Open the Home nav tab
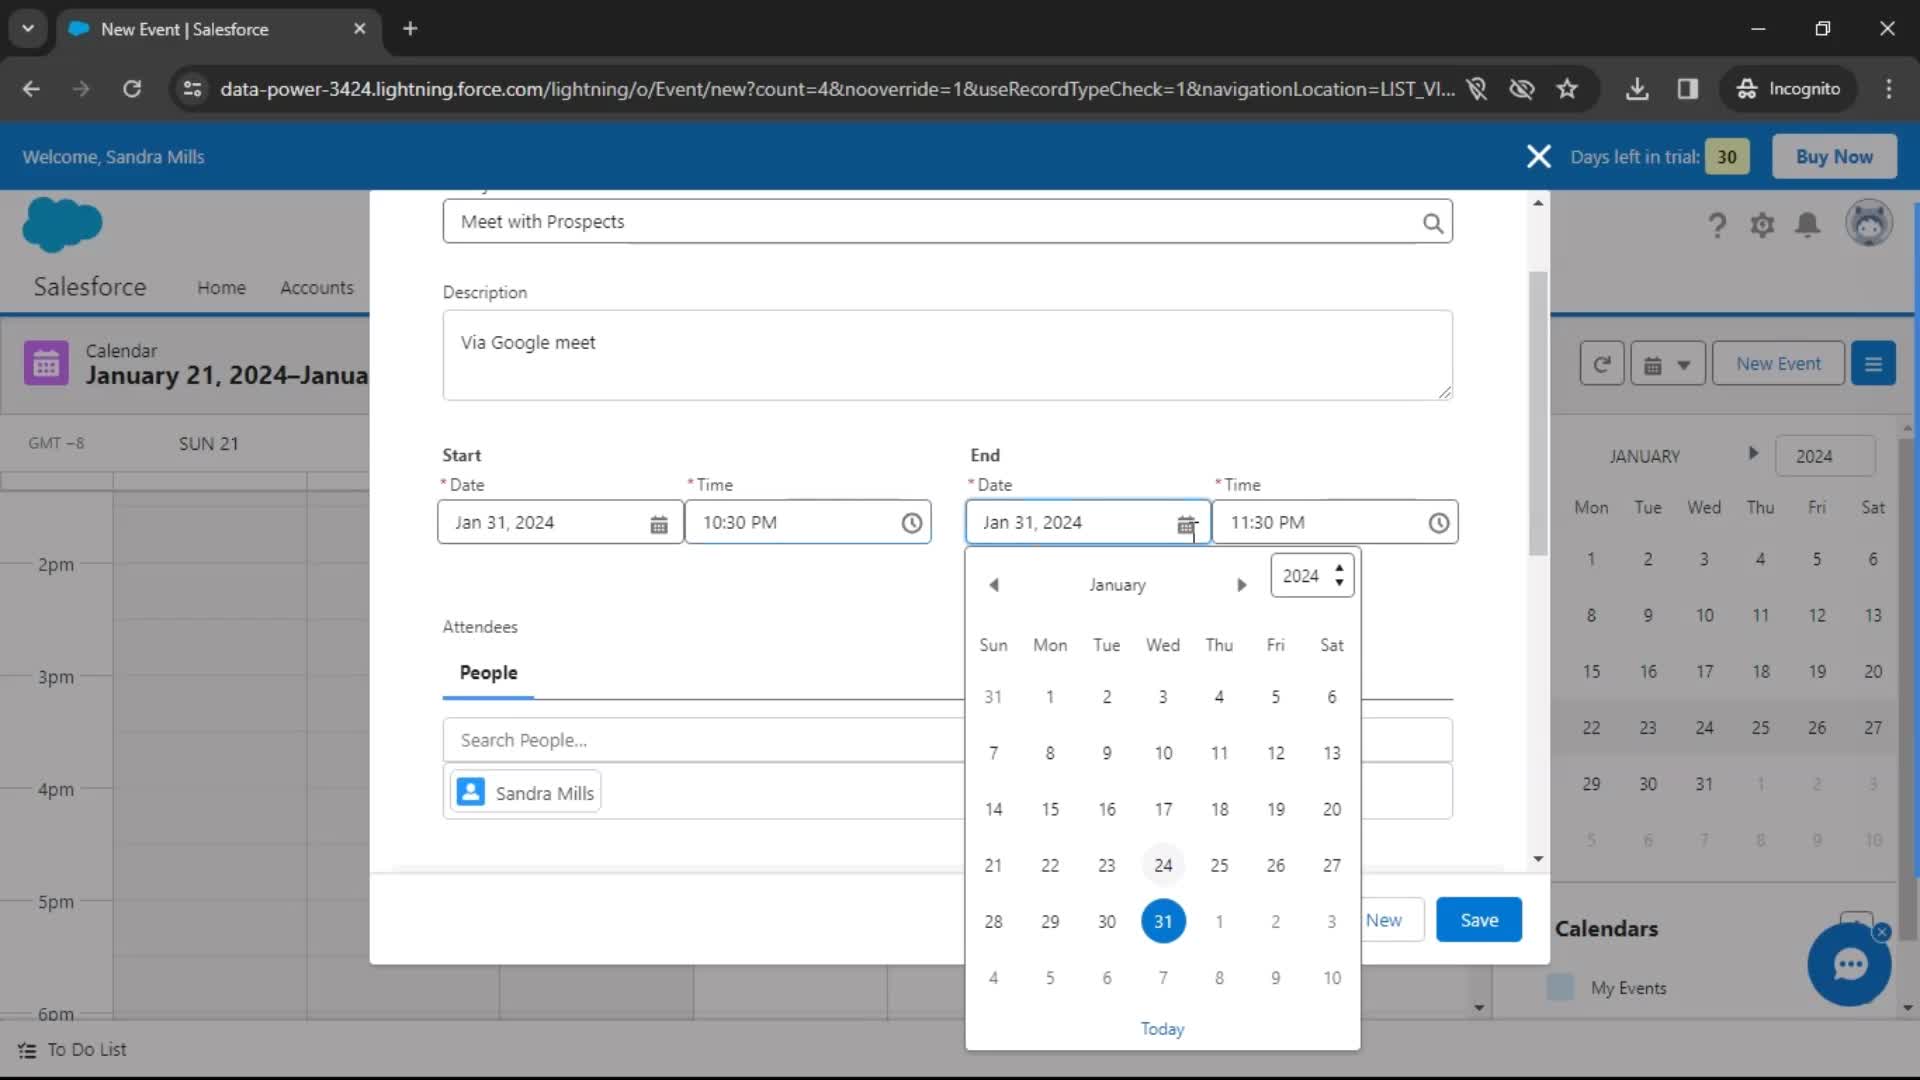The image size is (1920, 1080). pos(221,288)
